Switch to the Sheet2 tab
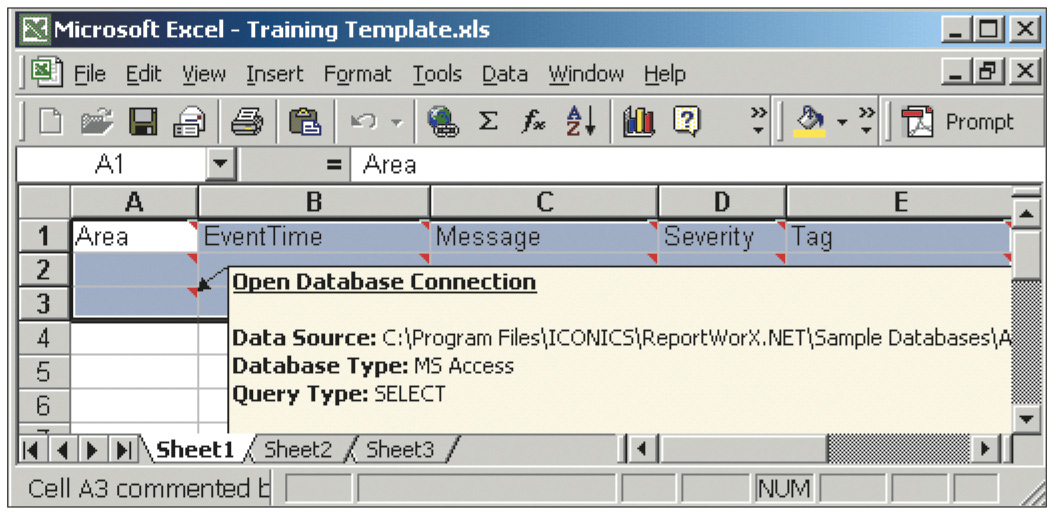 (x=298, y=449)
